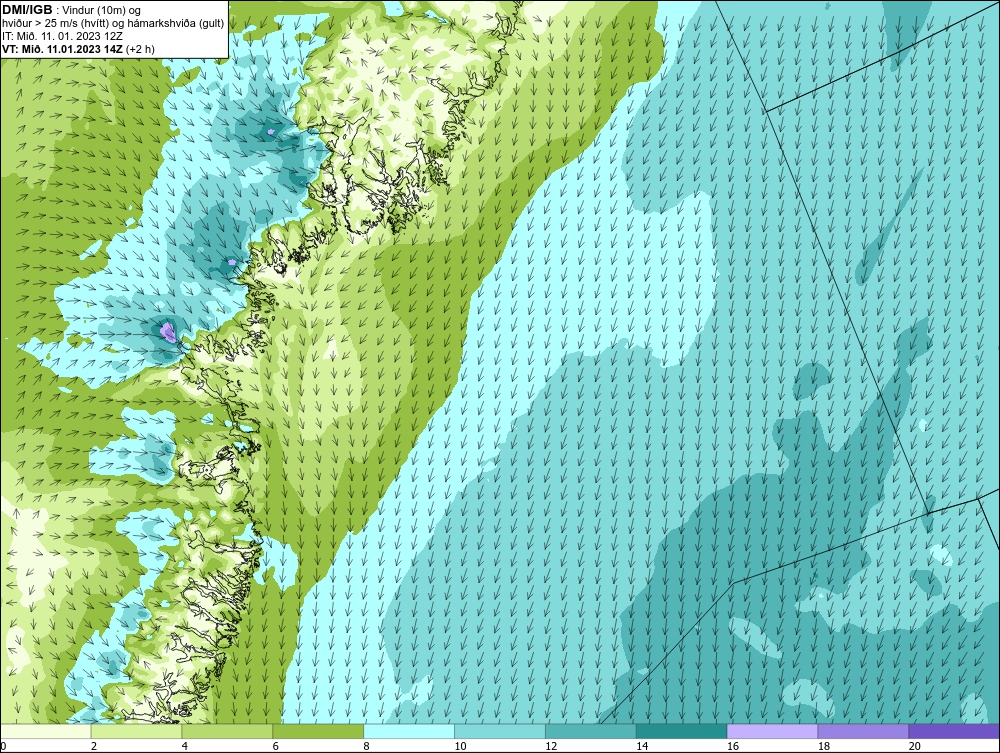Viewport: 1000px width, 753px height.
Task: Pick the above-20 m/s dark purple legend swatch
Action: 953,731
